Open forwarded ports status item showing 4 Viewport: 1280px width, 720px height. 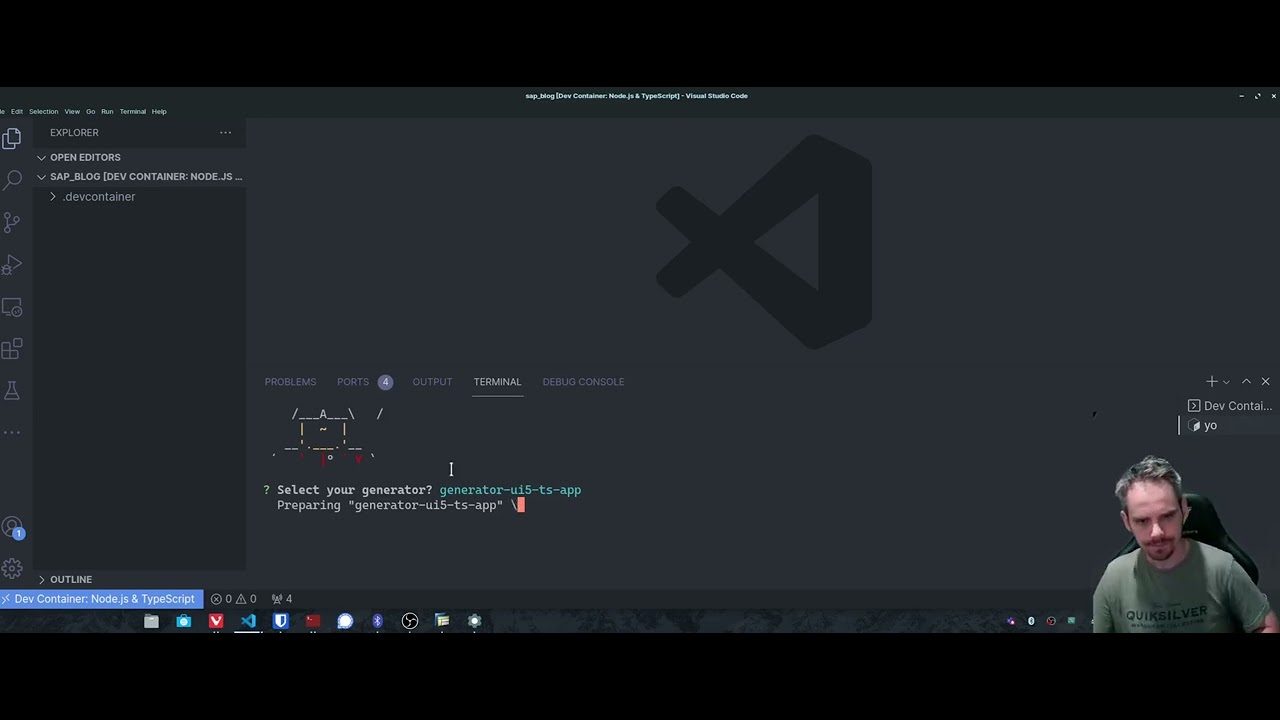coord(282,599)
